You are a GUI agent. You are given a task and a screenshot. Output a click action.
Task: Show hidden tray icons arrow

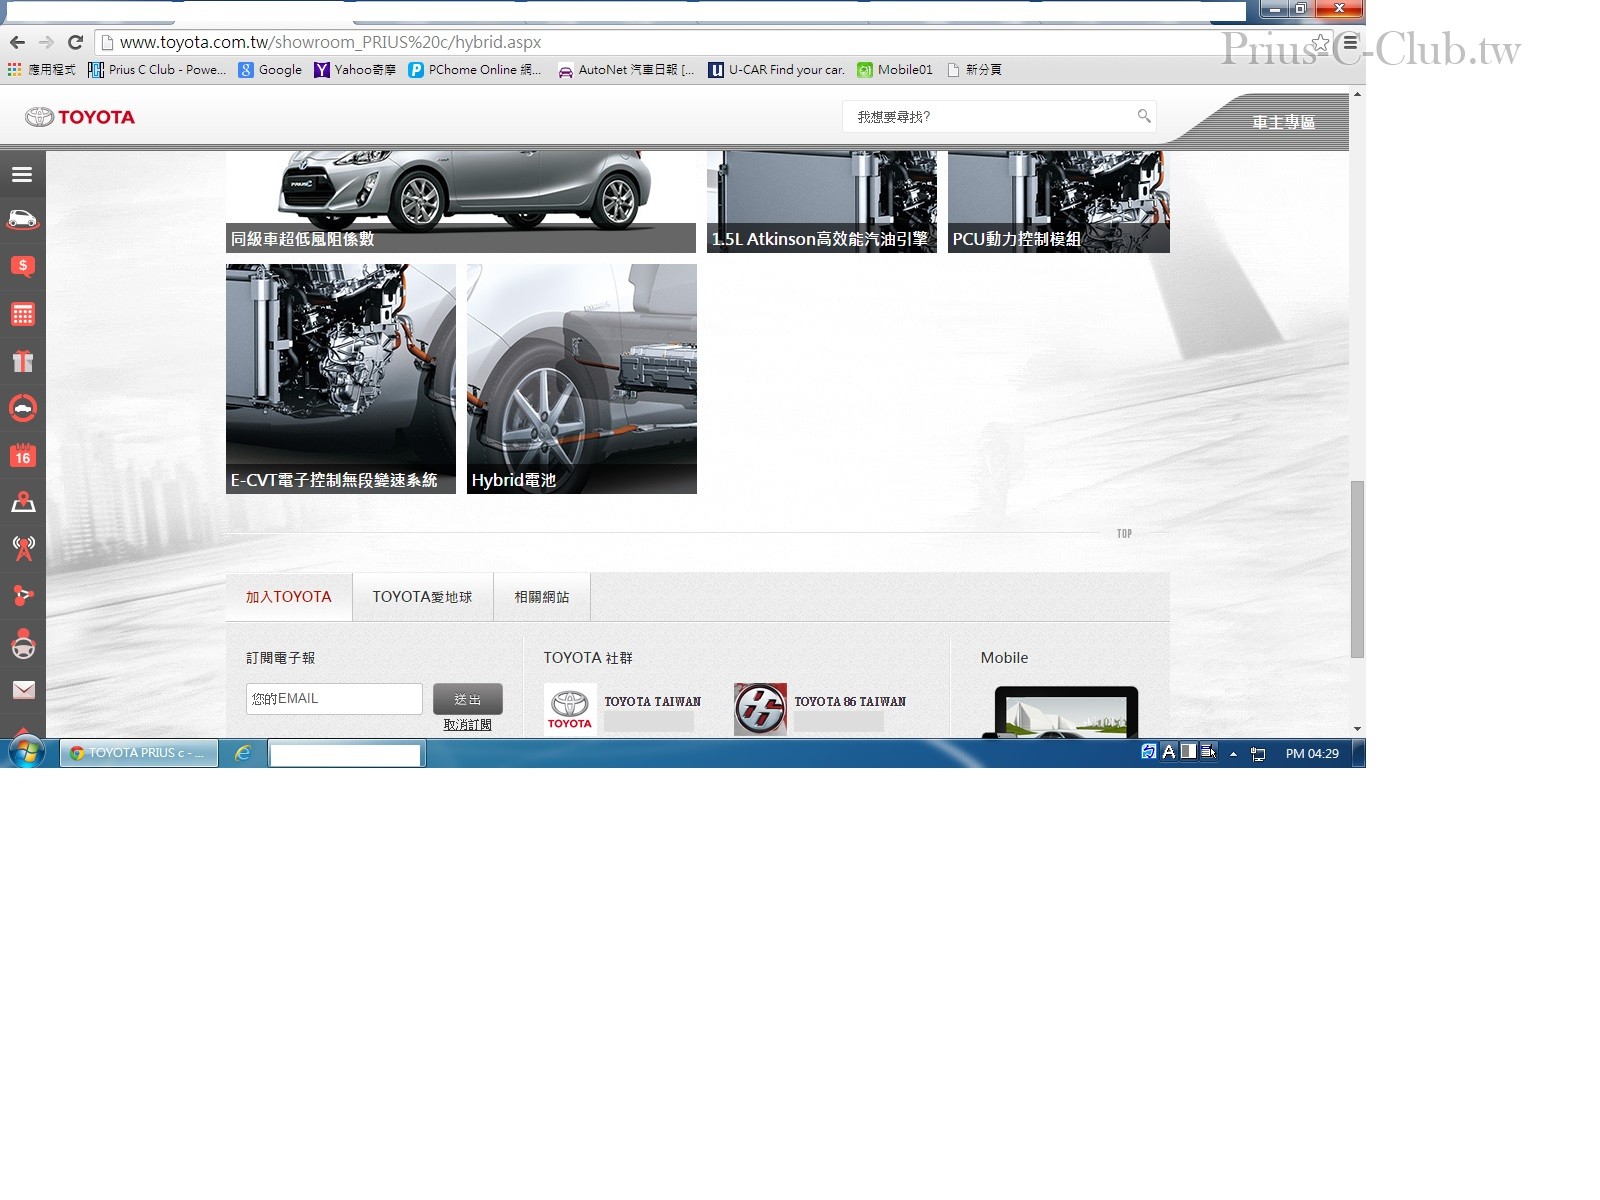tap(1233, 754)
